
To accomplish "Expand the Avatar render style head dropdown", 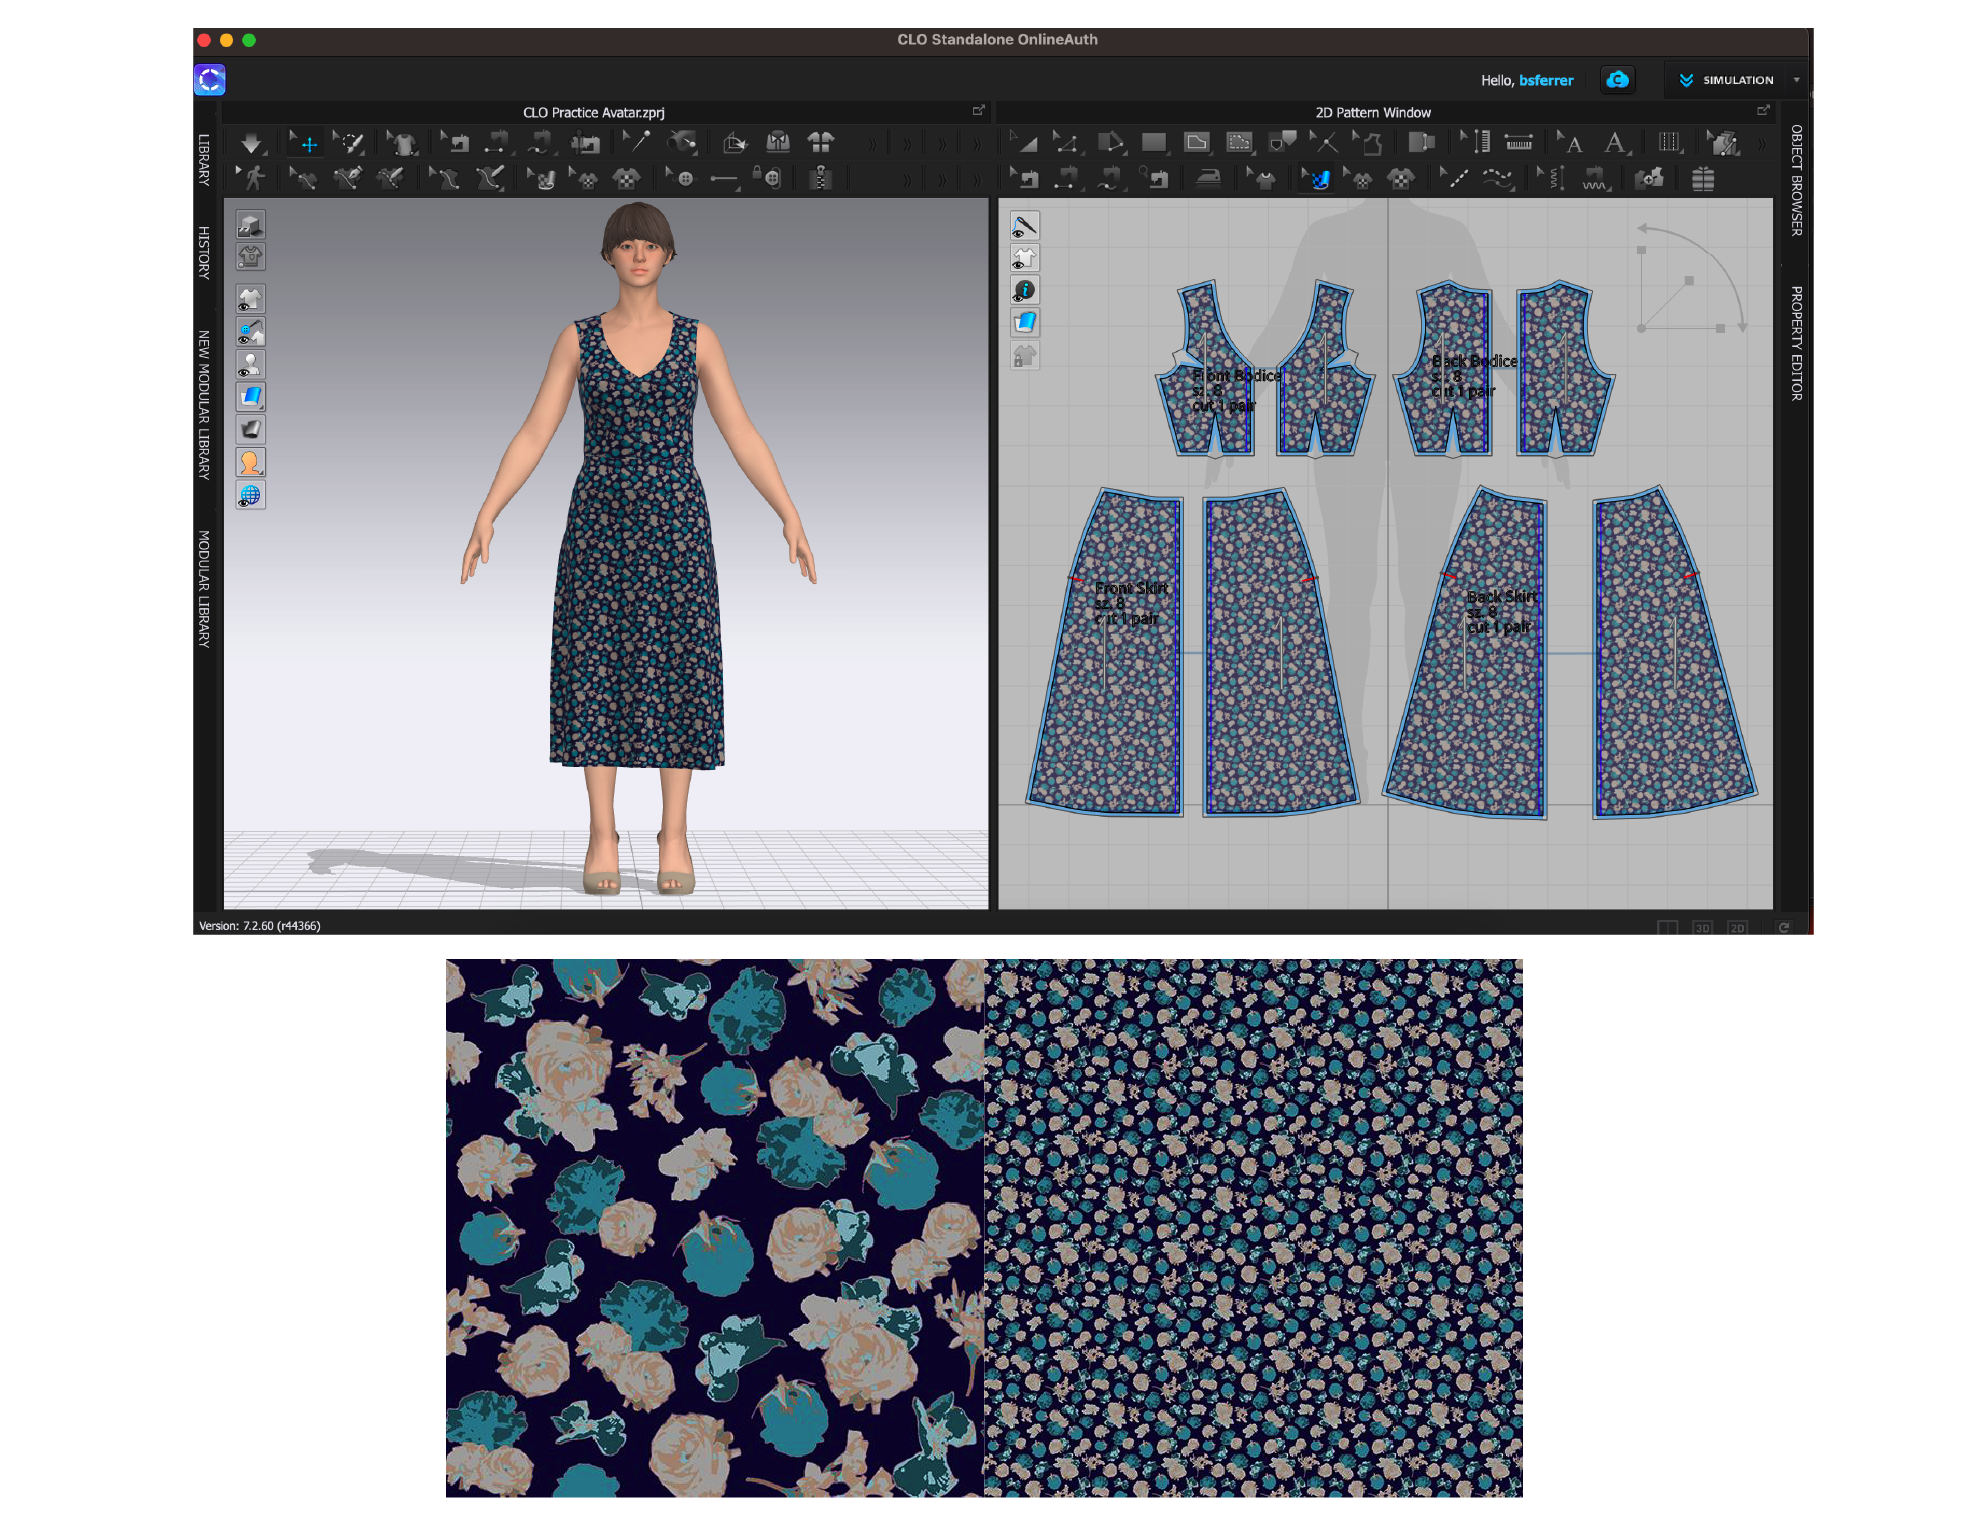I will [250, 463].
